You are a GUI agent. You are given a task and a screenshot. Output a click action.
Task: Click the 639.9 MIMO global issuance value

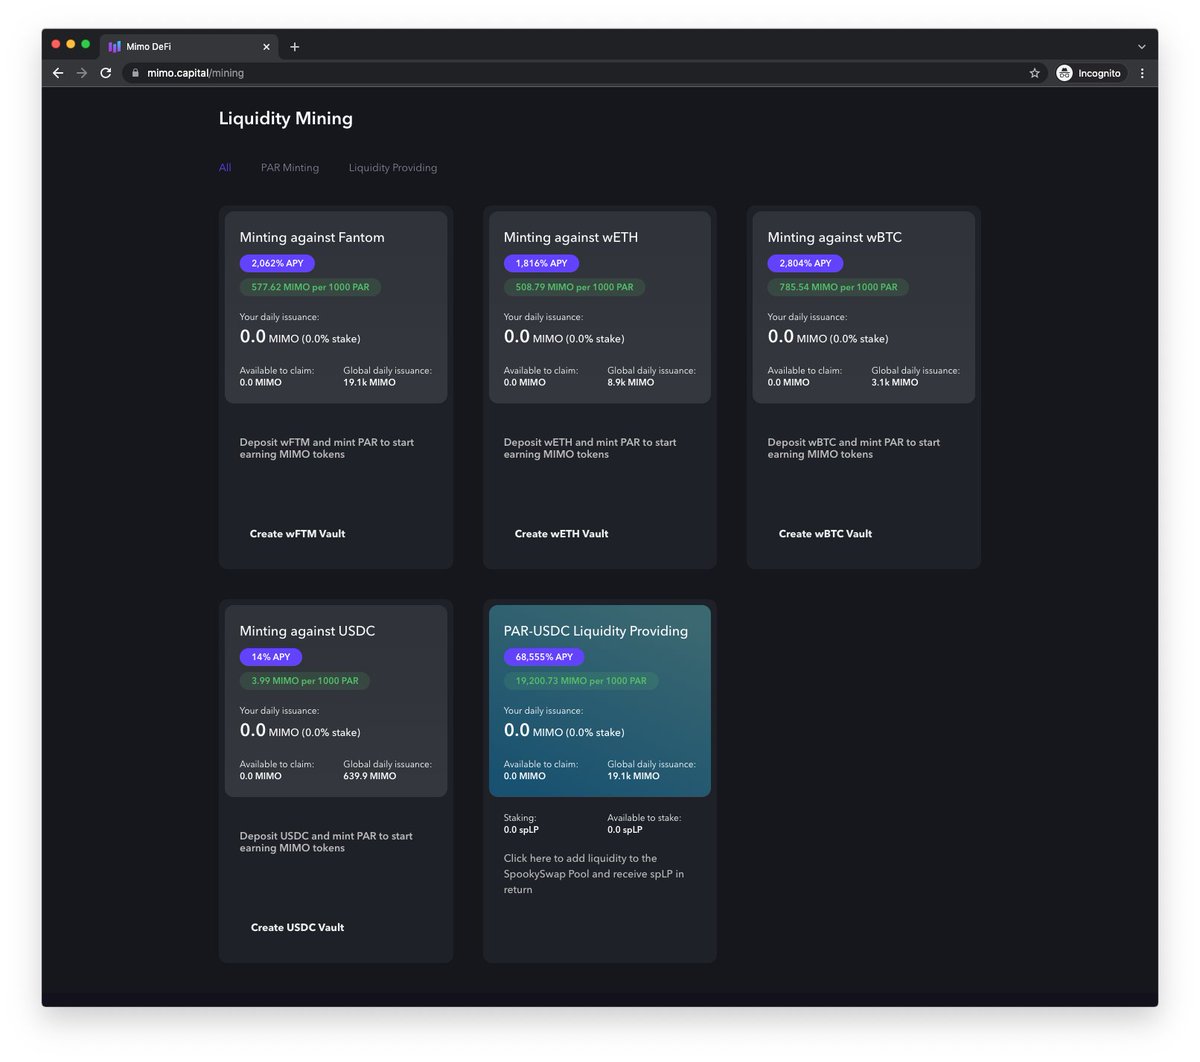point(369,776)
